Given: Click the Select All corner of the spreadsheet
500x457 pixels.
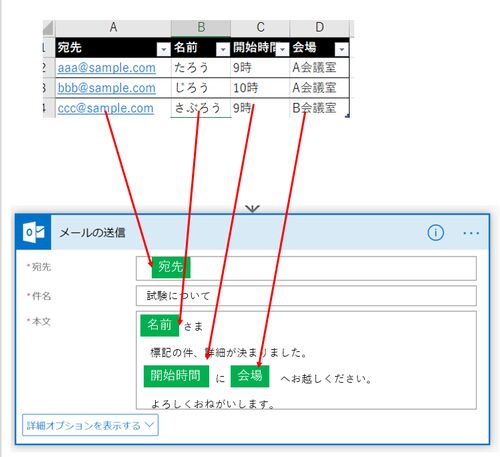Looking at the screenshot, I should (x=49, y=28).
